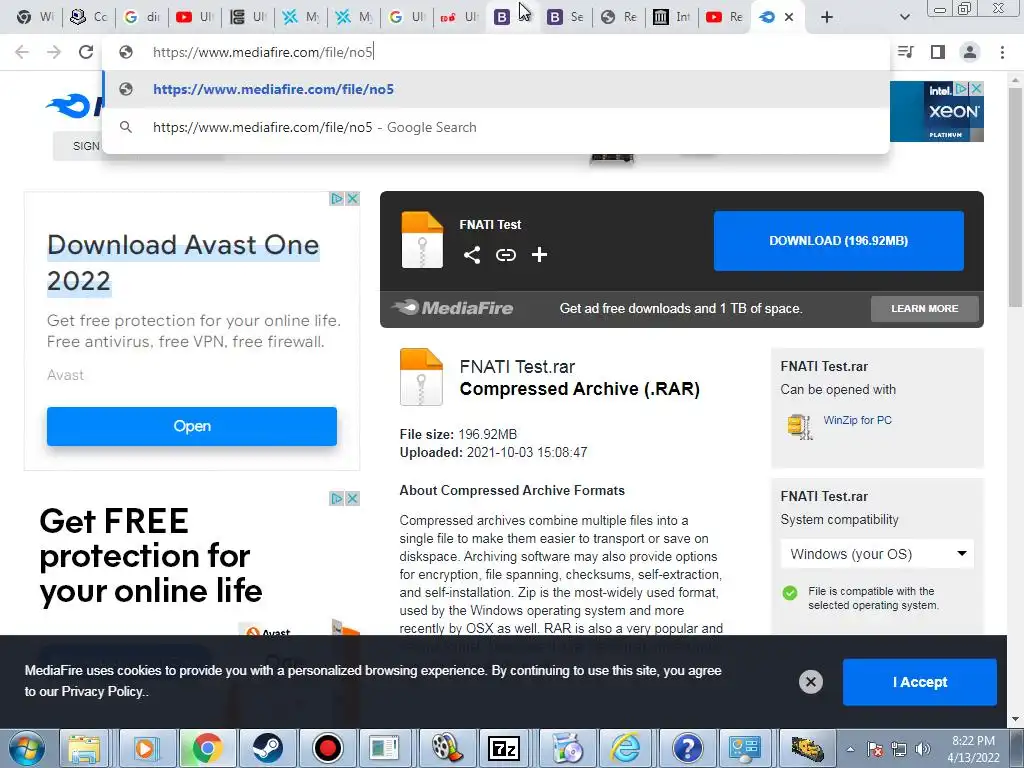Open Chrome three-dot menu
This screenshot has height=768, width=1024.
[x=1002, y=52]
